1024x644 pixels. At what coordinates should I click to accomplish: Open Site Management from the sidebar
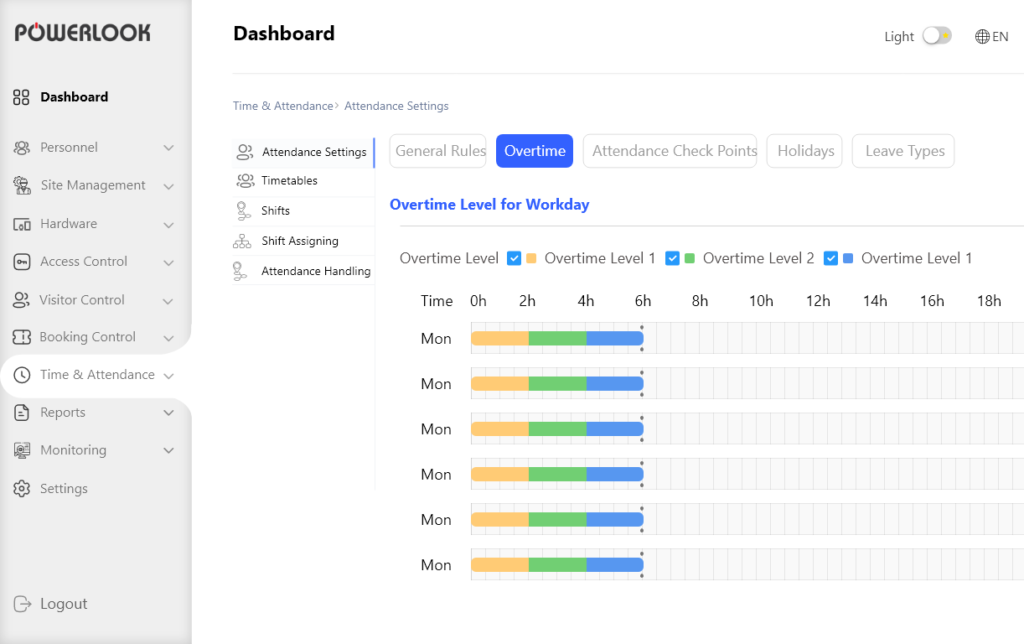21,185
